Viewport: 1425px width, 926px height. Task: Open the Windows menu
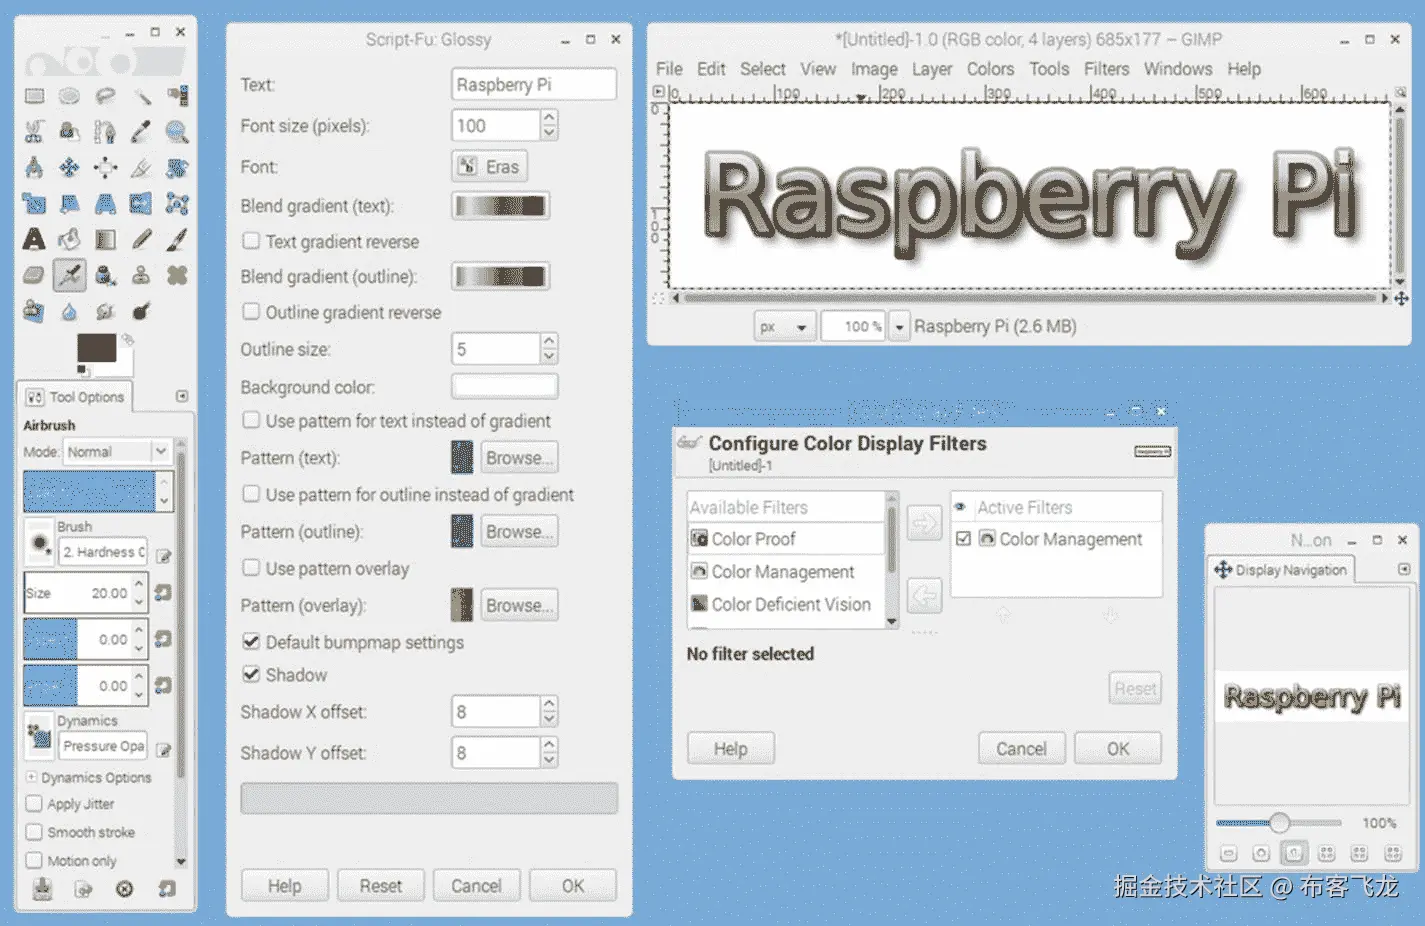click(x=1178, y=69)
